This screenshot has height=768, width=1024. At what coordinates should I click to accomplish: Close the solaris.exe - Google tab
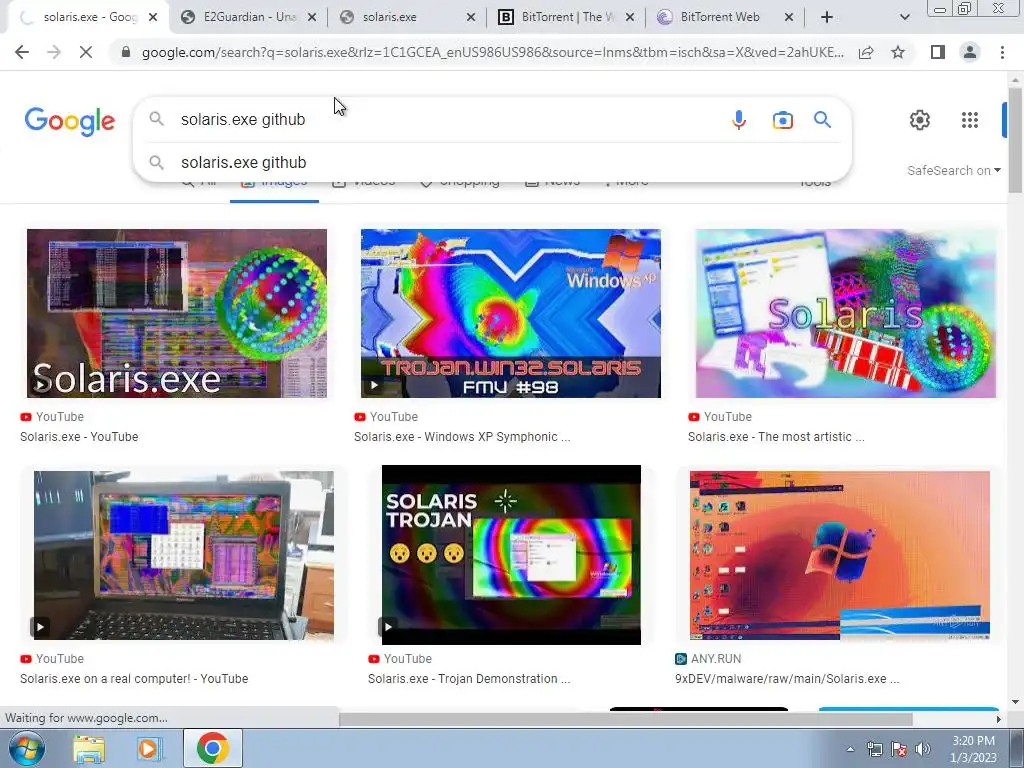153,17
